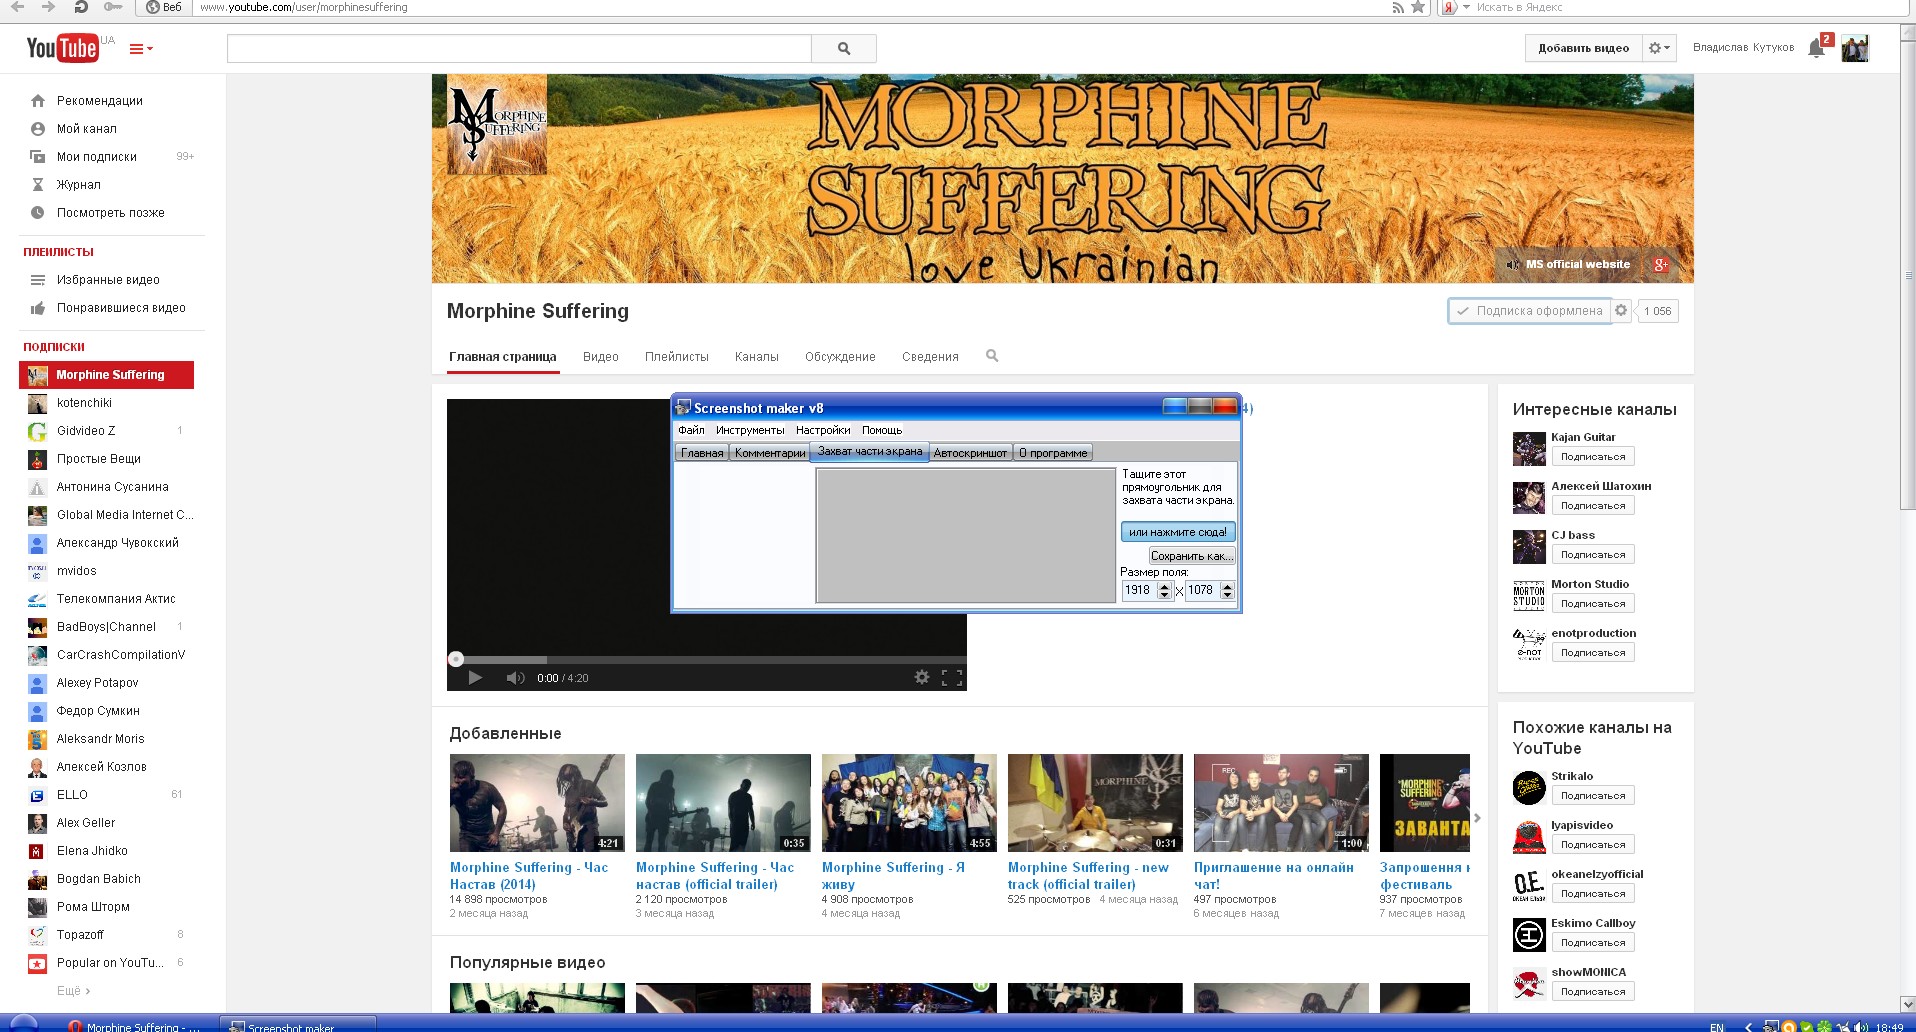This screenshot has height=1032, width=1916.
Task: Click the Добавить видео button
Action: point(1583,48)
